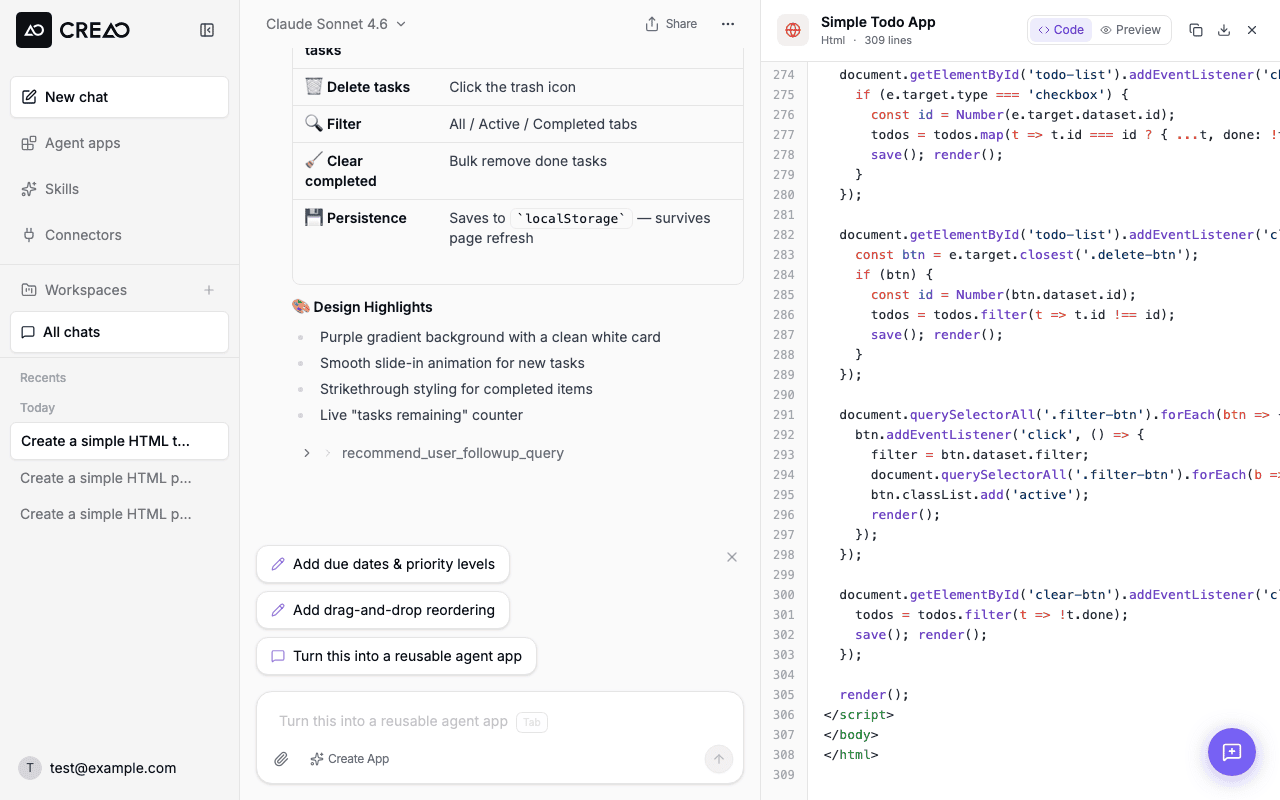Image resolution: width=1280 pixels, height=800 pixels.
Task: Choose 'Add due dates & priority levels' suggestion
Action: (x=383, y=564)
